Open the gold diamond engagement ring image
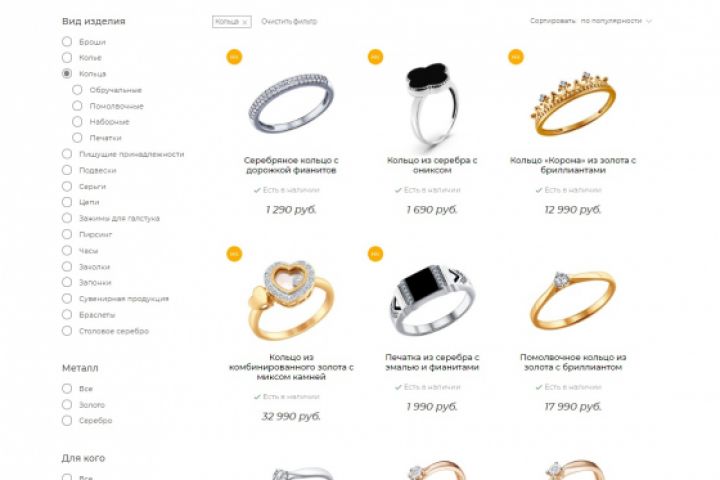The width and height of the screenshot is (720, 480). [x=573, y=299]
